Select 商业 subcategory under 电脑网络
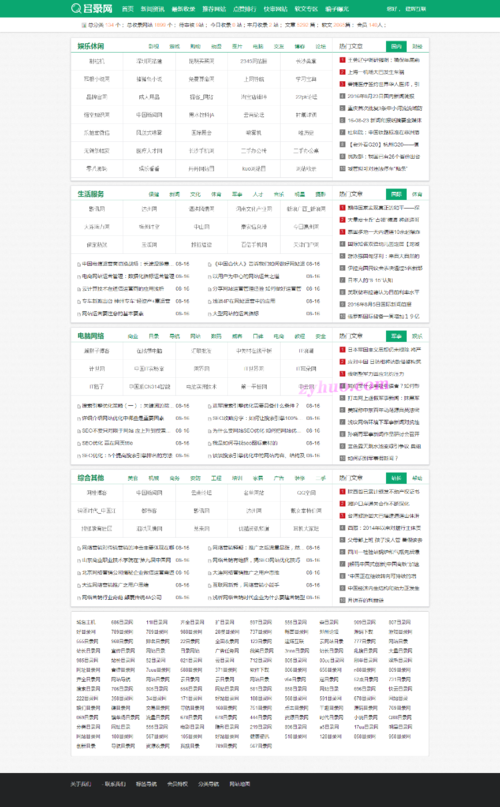The height and width of the screenshot is (807, 500). (133, 336)
